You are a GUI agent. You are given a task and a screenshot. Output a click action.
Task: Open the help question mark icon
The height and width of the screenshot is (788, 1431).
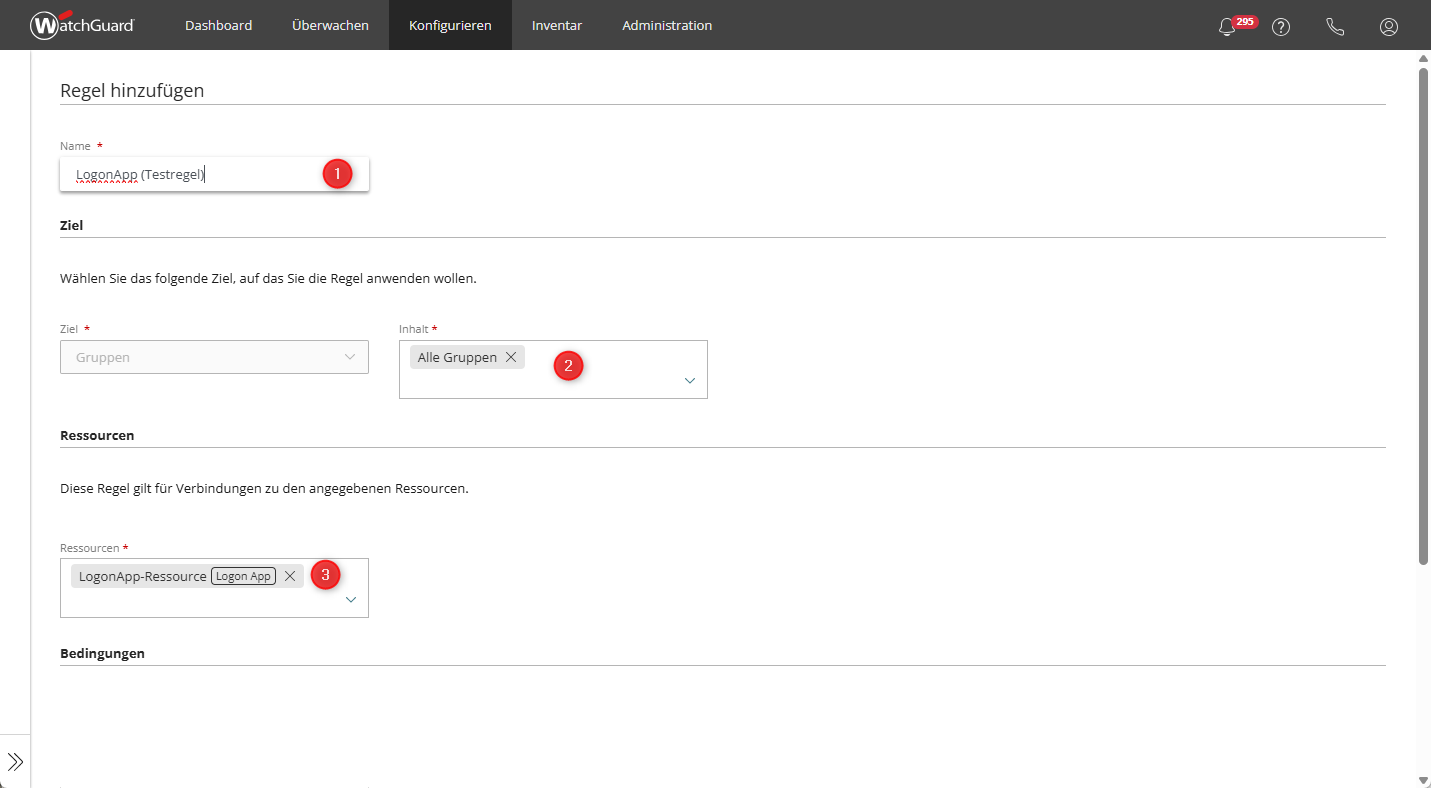1281,27
